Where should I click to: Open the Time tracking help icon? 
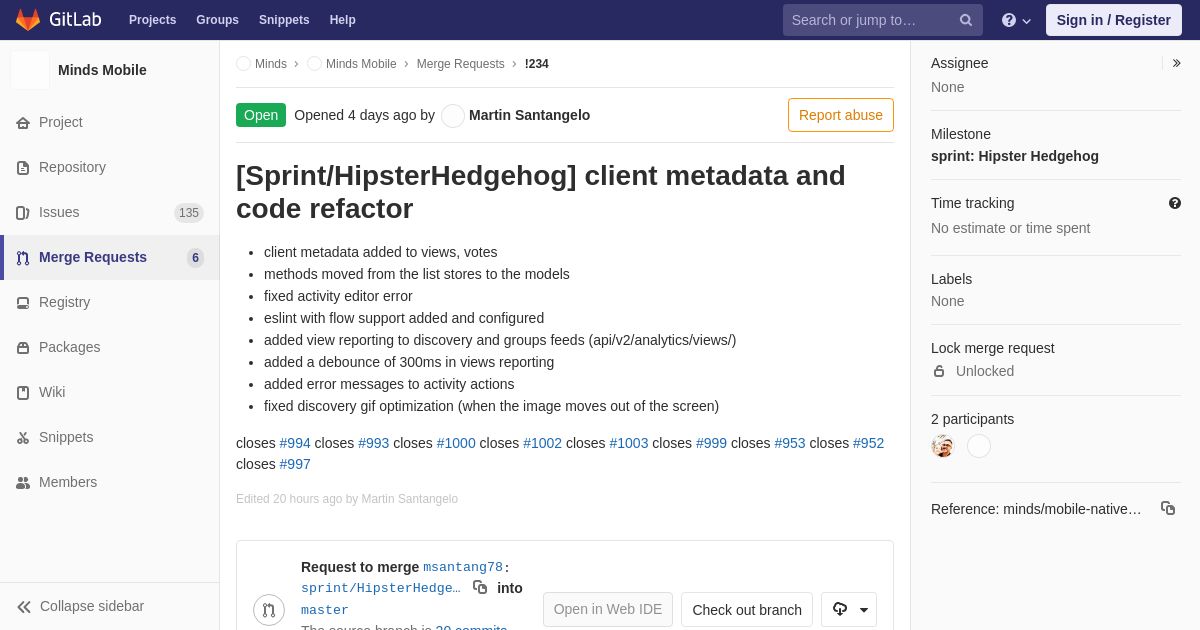(1175, 203)
